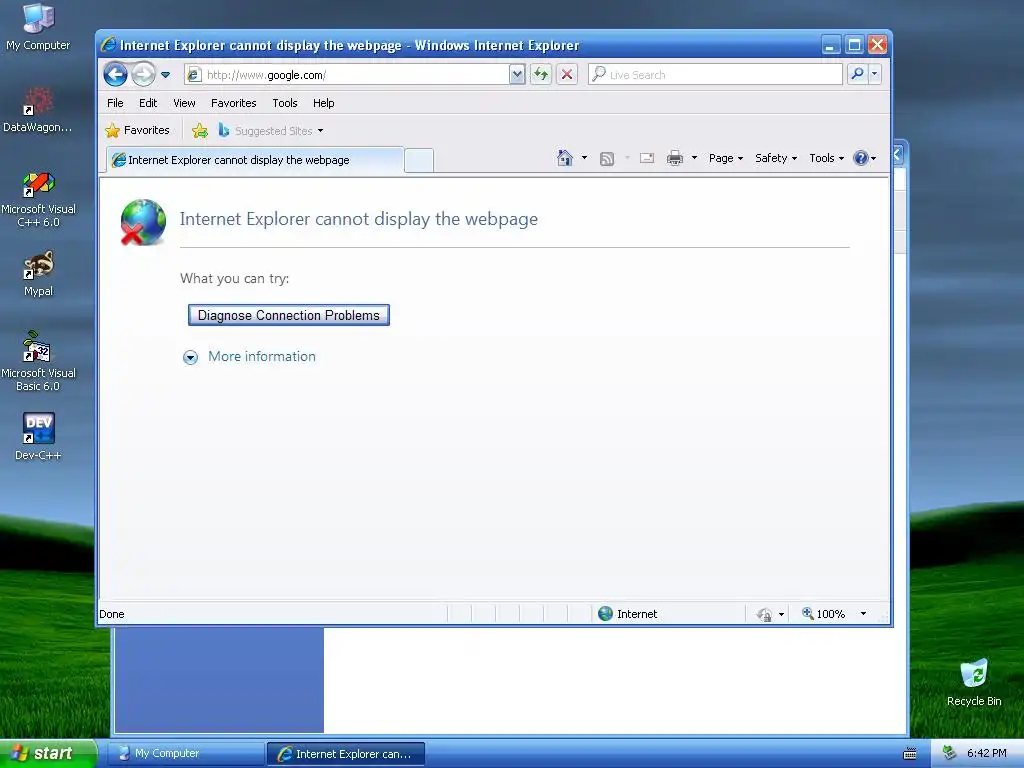Screen dimensions: 1024x768
Task: Click the Internet Explorer title bar icon
Action: point(108,44)
